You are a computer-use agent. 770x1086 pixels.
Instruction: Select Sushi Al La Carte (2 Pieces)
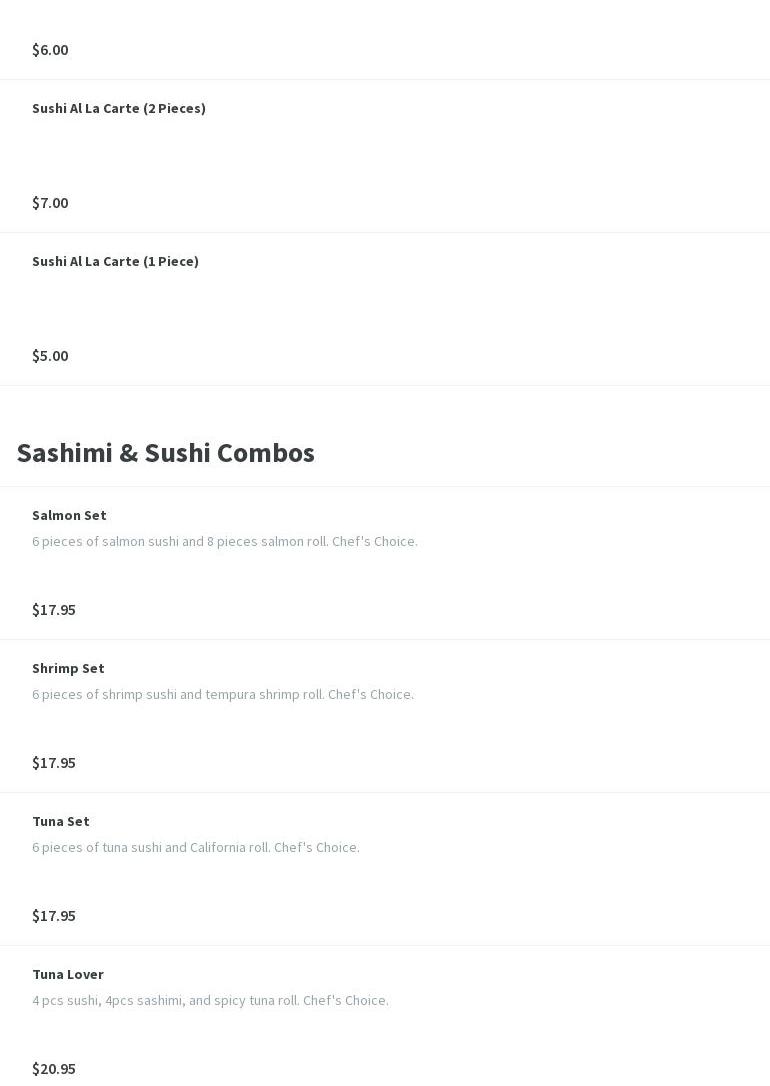[119, 108]
